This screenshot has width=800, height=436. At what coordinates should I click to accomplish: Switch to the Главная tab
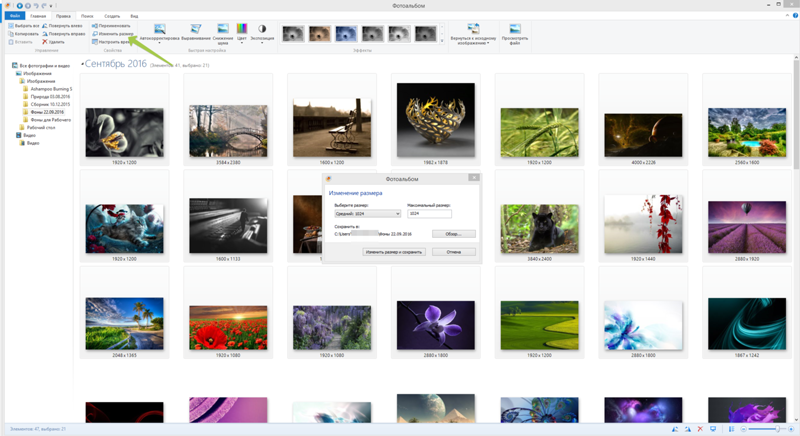(x=38, y=16)
